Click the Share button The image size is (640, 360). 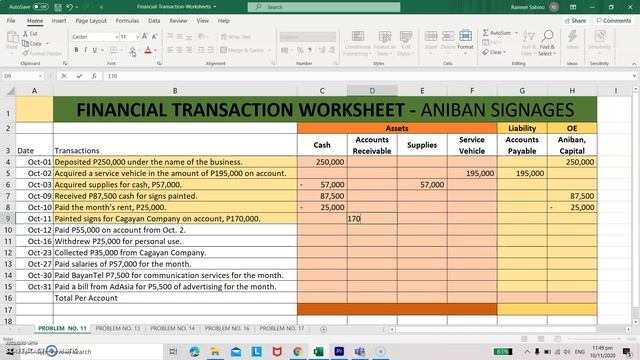576,20
